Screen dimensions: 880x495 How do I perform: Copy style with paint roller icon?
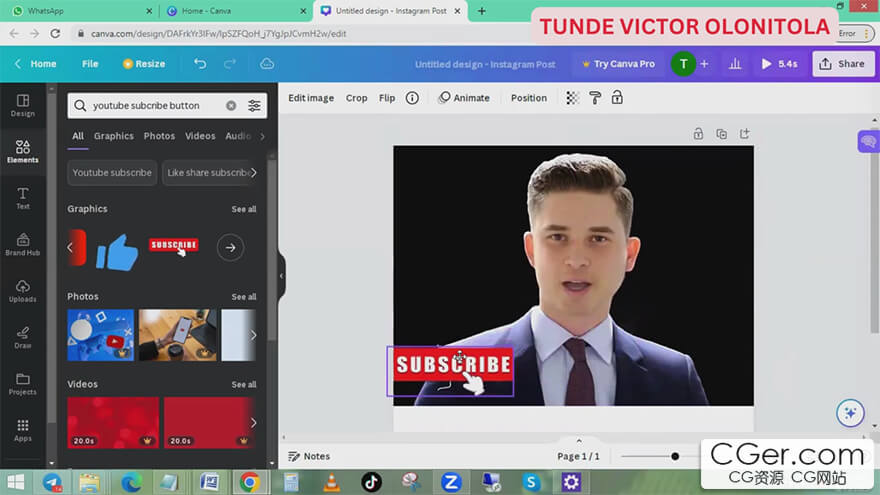(595, 98)
